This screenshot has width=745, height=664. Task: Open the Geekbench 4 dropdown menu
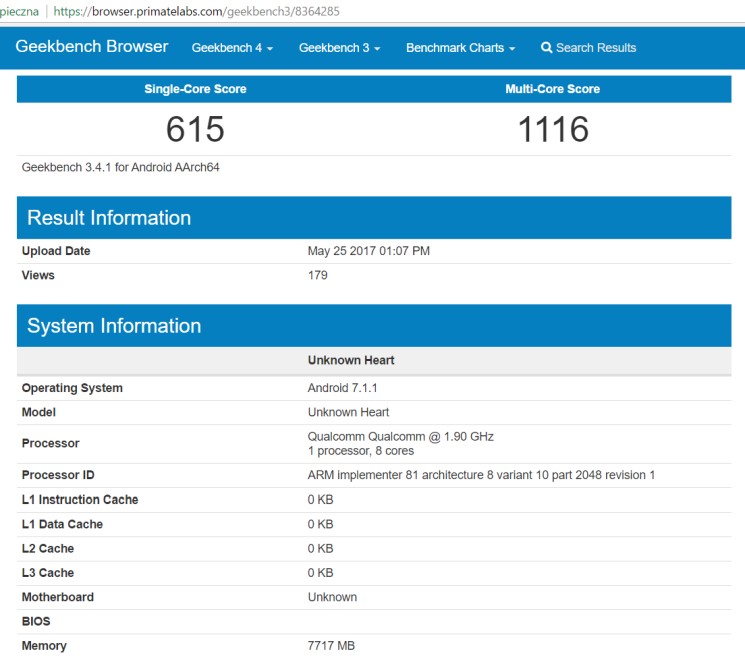pyautogui.click(x=232, y=48)
